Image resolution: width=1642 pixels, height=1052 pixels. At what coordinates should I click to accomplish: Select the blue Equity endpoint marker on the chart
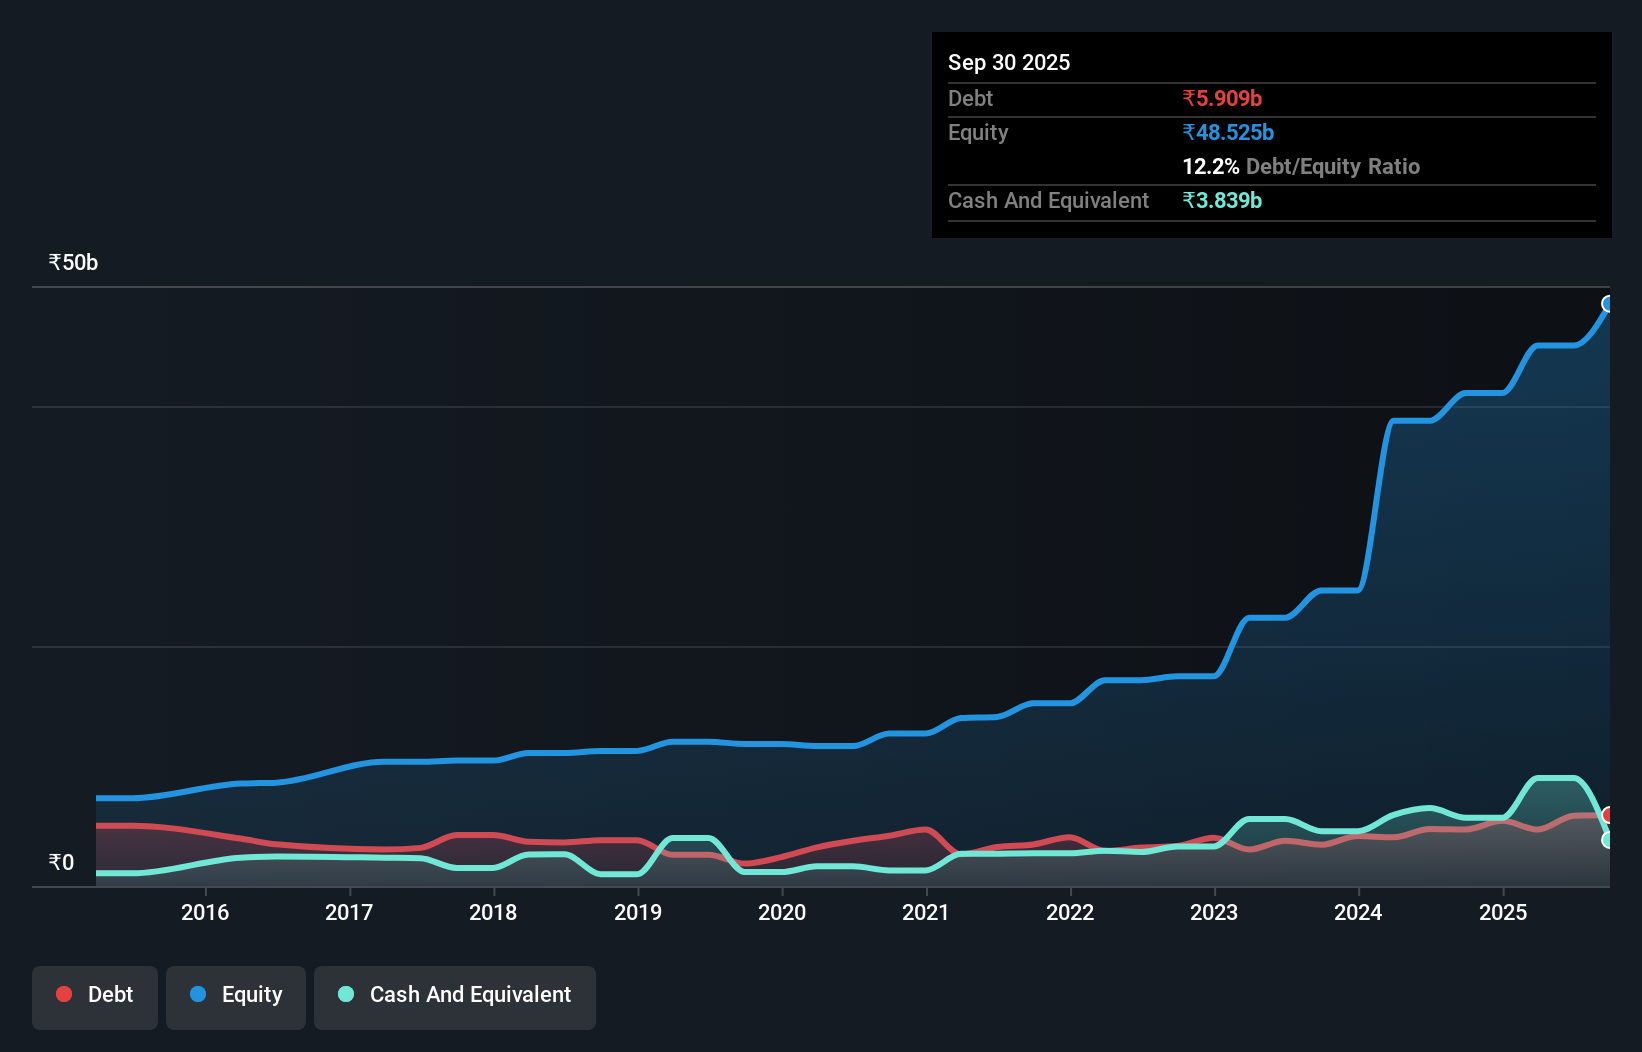[1609, 303]
